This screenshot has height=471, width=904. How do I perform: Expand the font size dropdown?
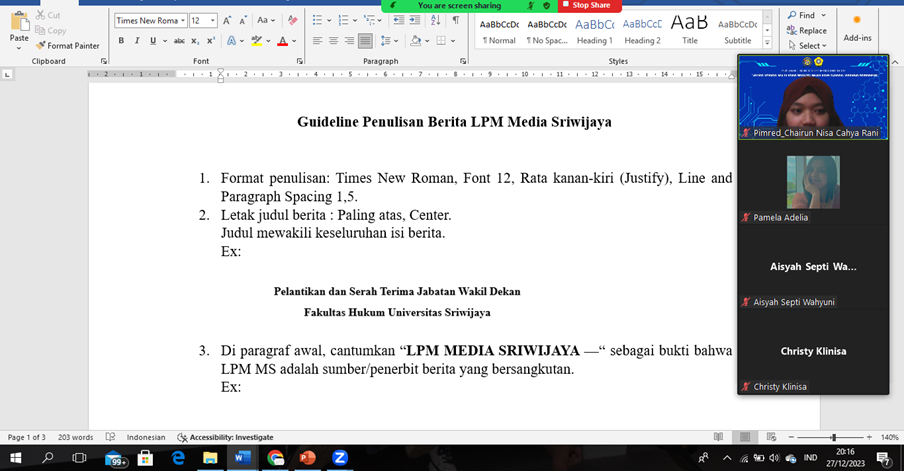213,20
